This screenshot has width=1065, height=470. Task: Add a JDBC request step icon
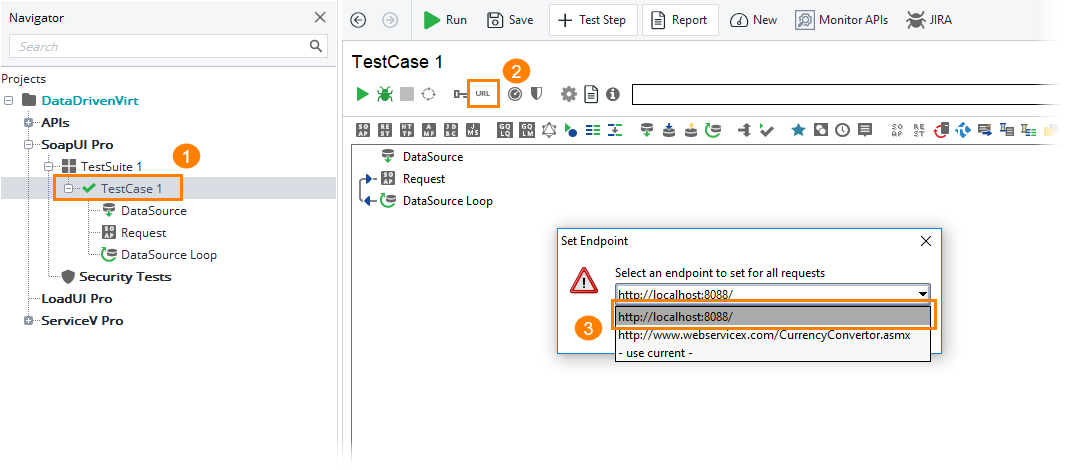click(x=450, y=130)
